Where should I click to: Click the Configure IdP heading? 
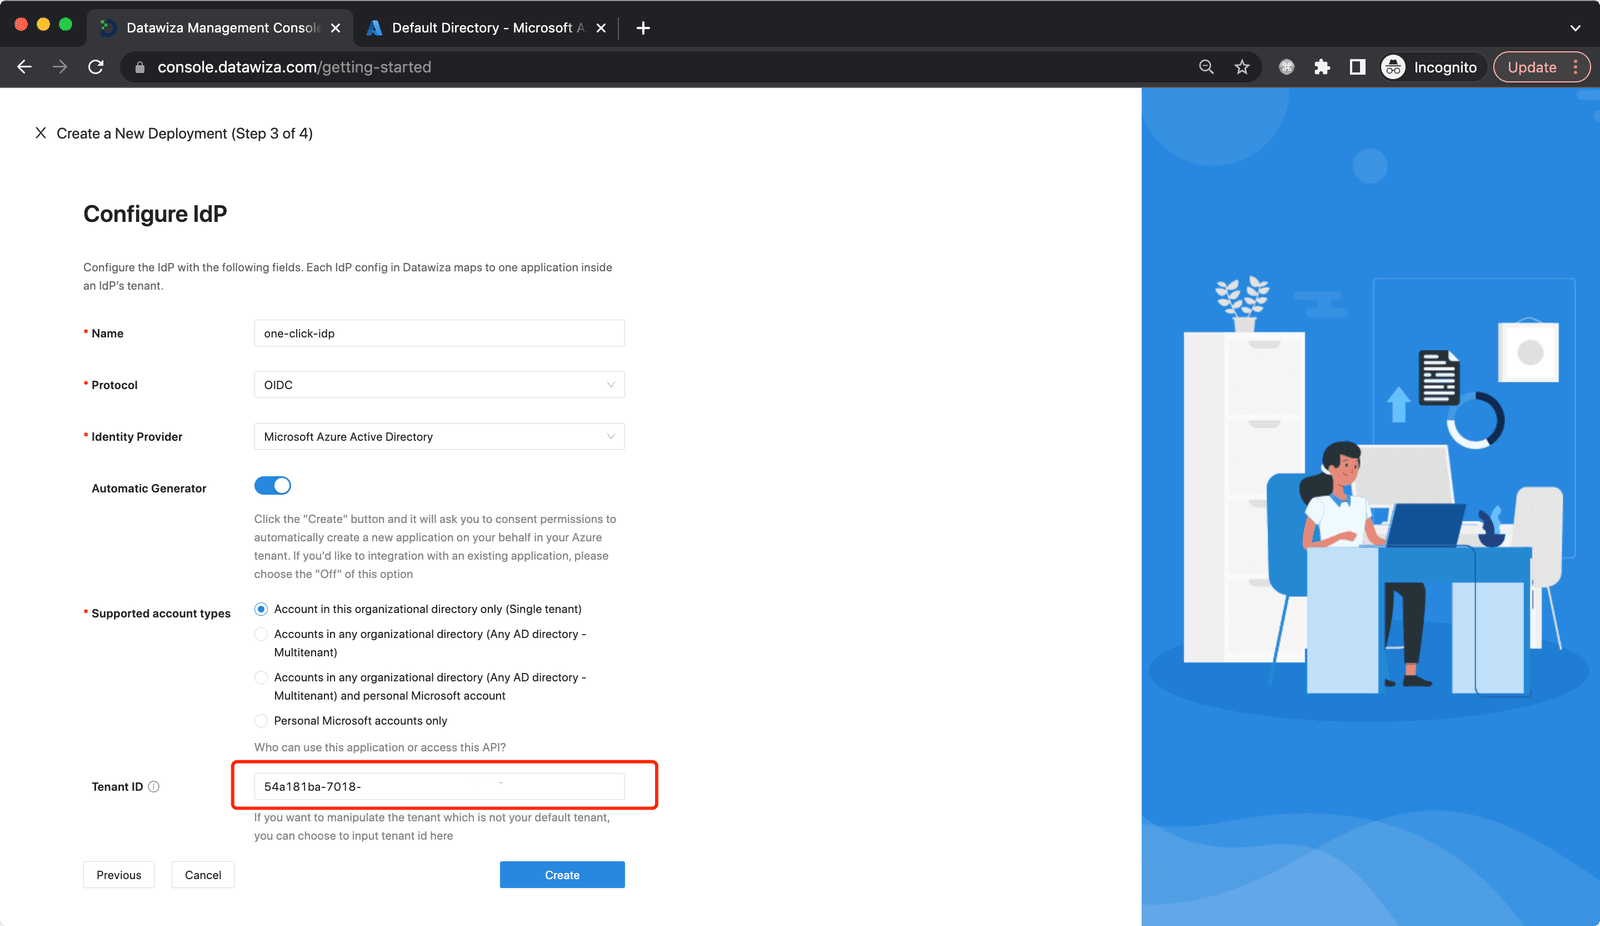click(155, 214)
